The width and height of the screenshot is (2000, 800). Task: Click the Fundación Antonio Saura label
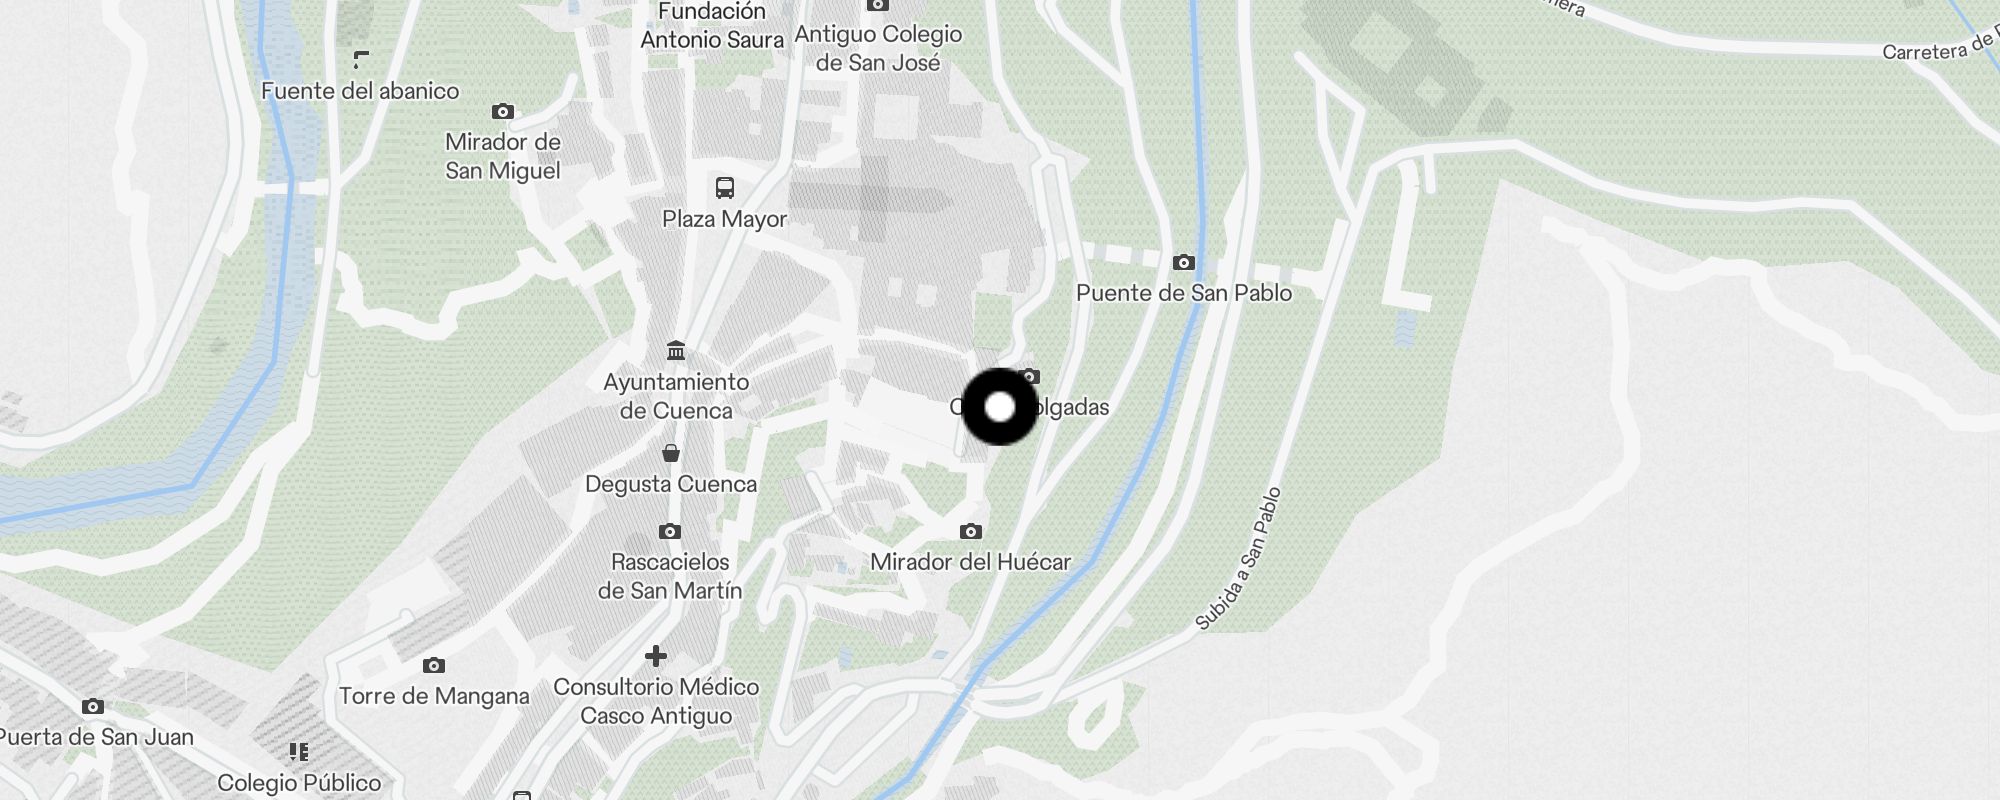coord(712,25)
